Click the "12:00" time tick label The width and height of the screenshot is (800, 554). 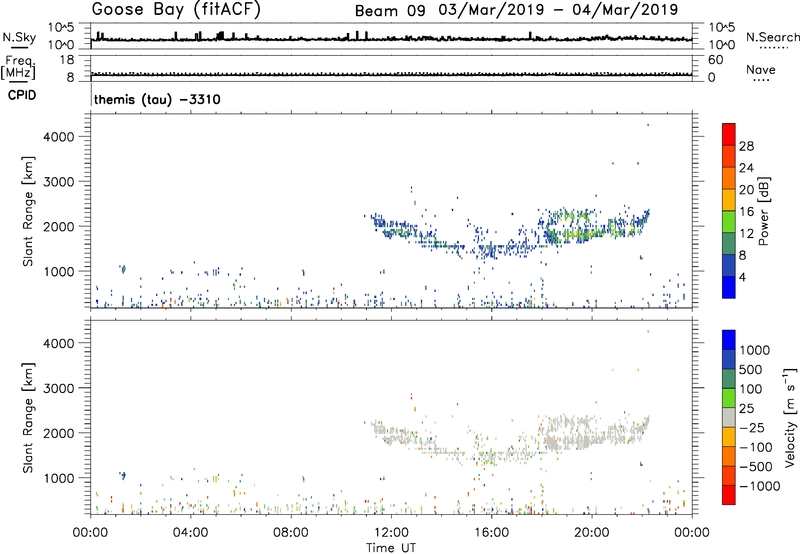(x=391, y=533)
